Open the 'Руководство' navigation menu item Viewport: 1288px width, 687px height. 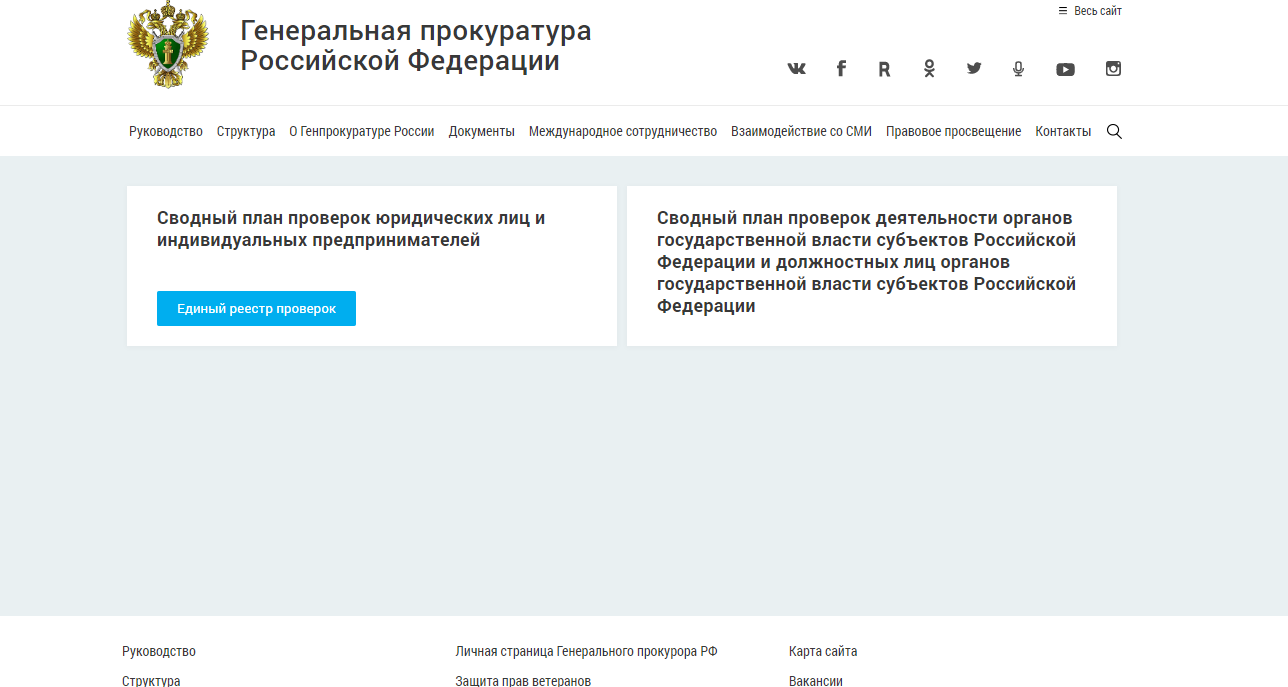(166, 131)
